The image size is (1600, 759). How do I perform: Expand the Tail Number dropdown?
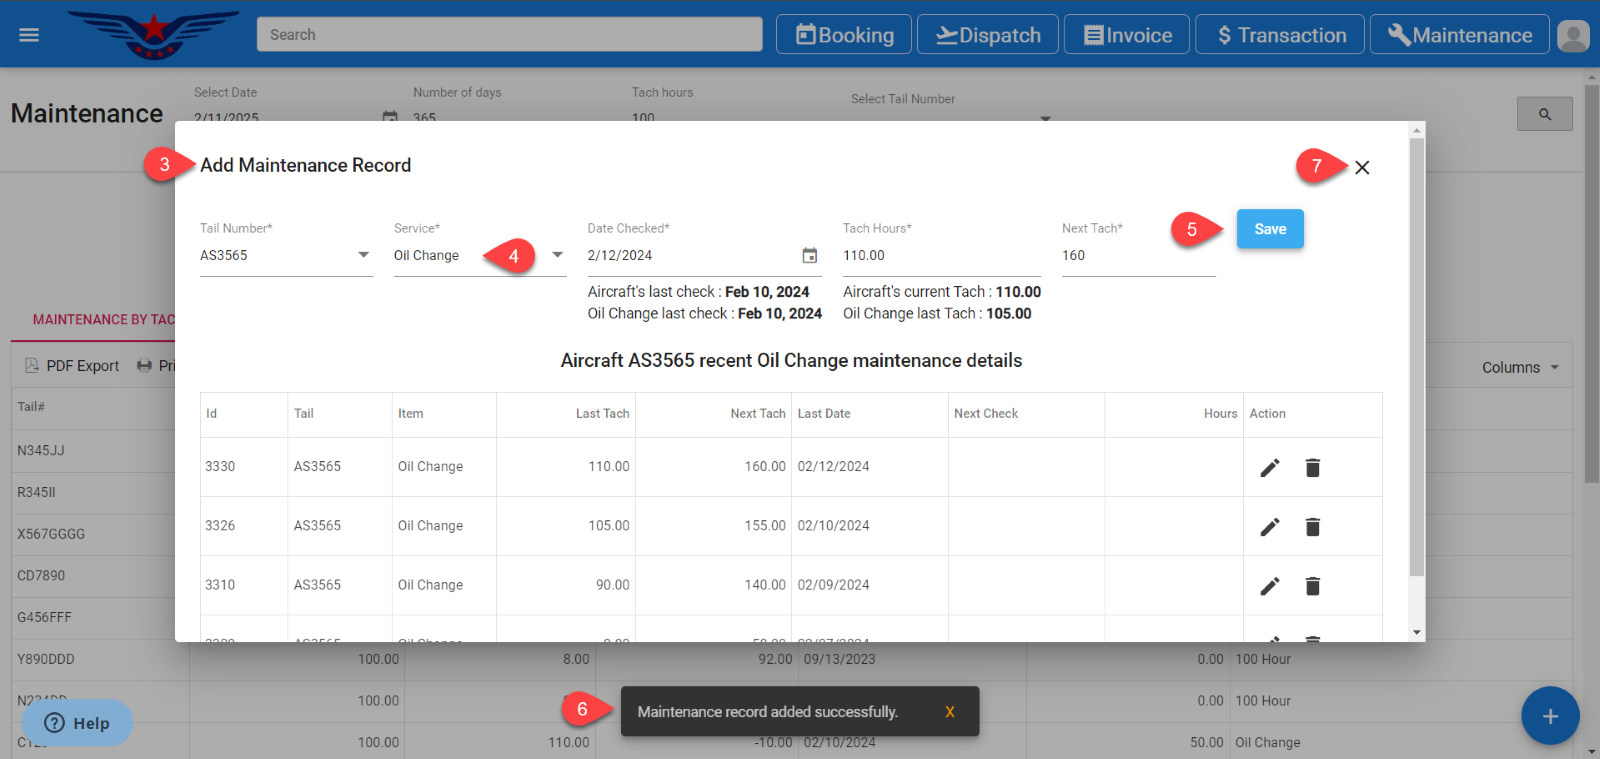(x=363, y=255)
